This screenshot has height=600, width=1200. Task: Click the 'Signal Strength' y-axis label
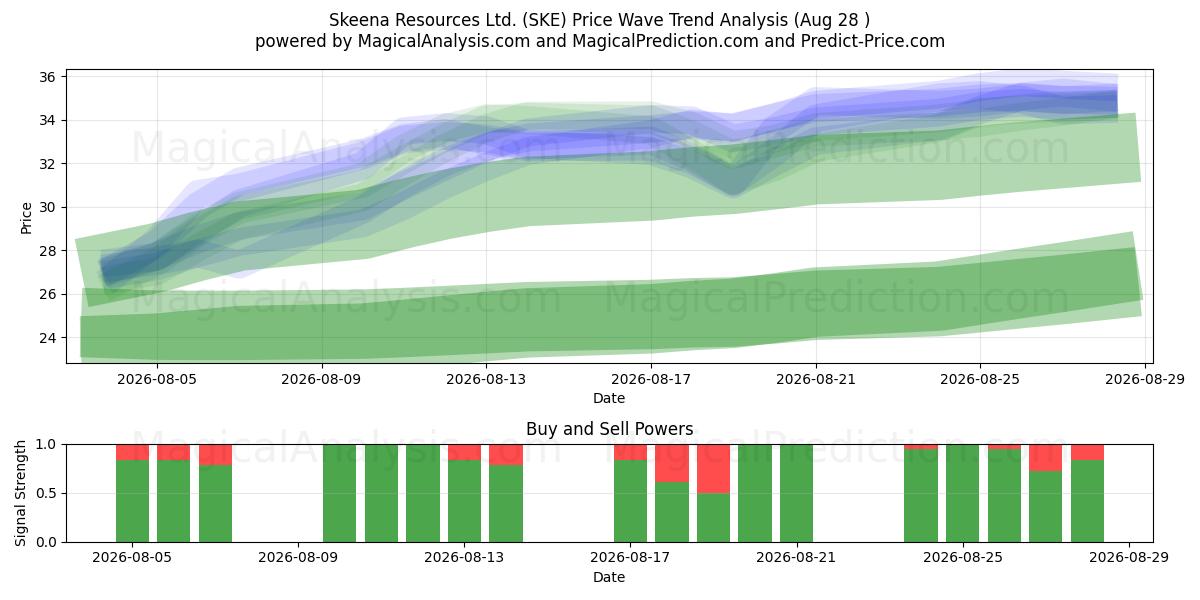[22, 493]
